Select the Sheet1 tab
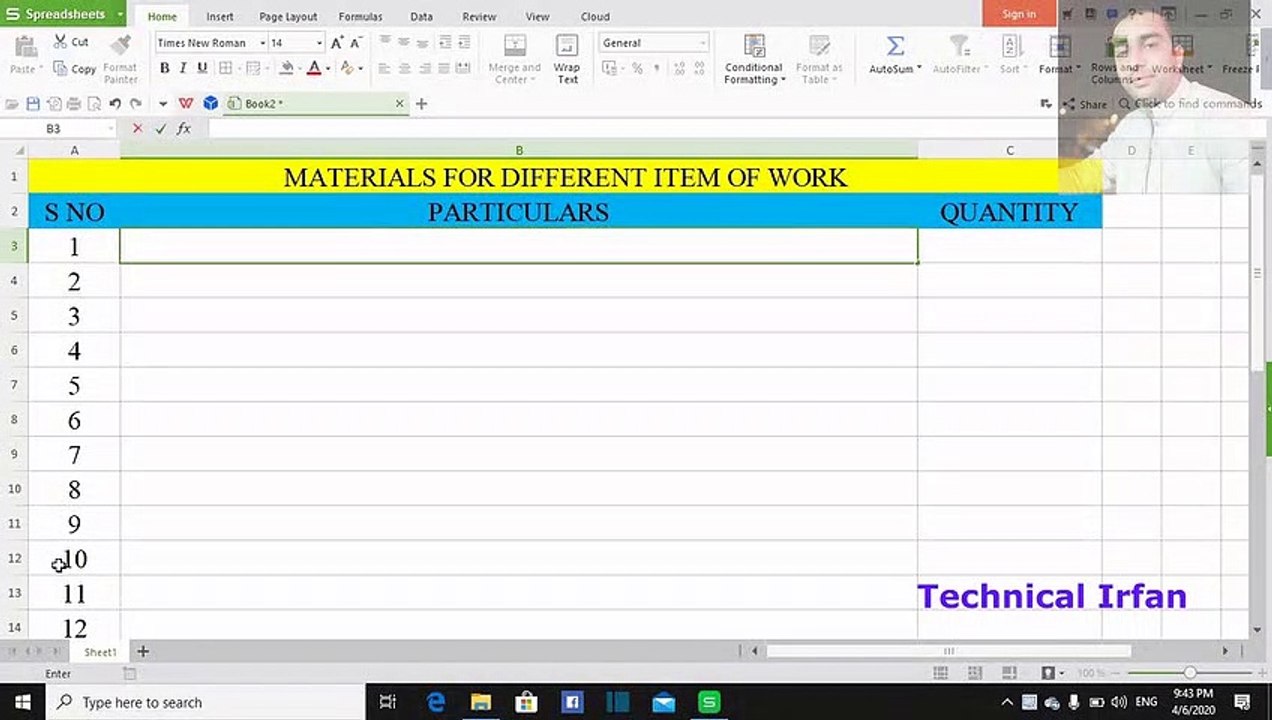 (100, 652)
